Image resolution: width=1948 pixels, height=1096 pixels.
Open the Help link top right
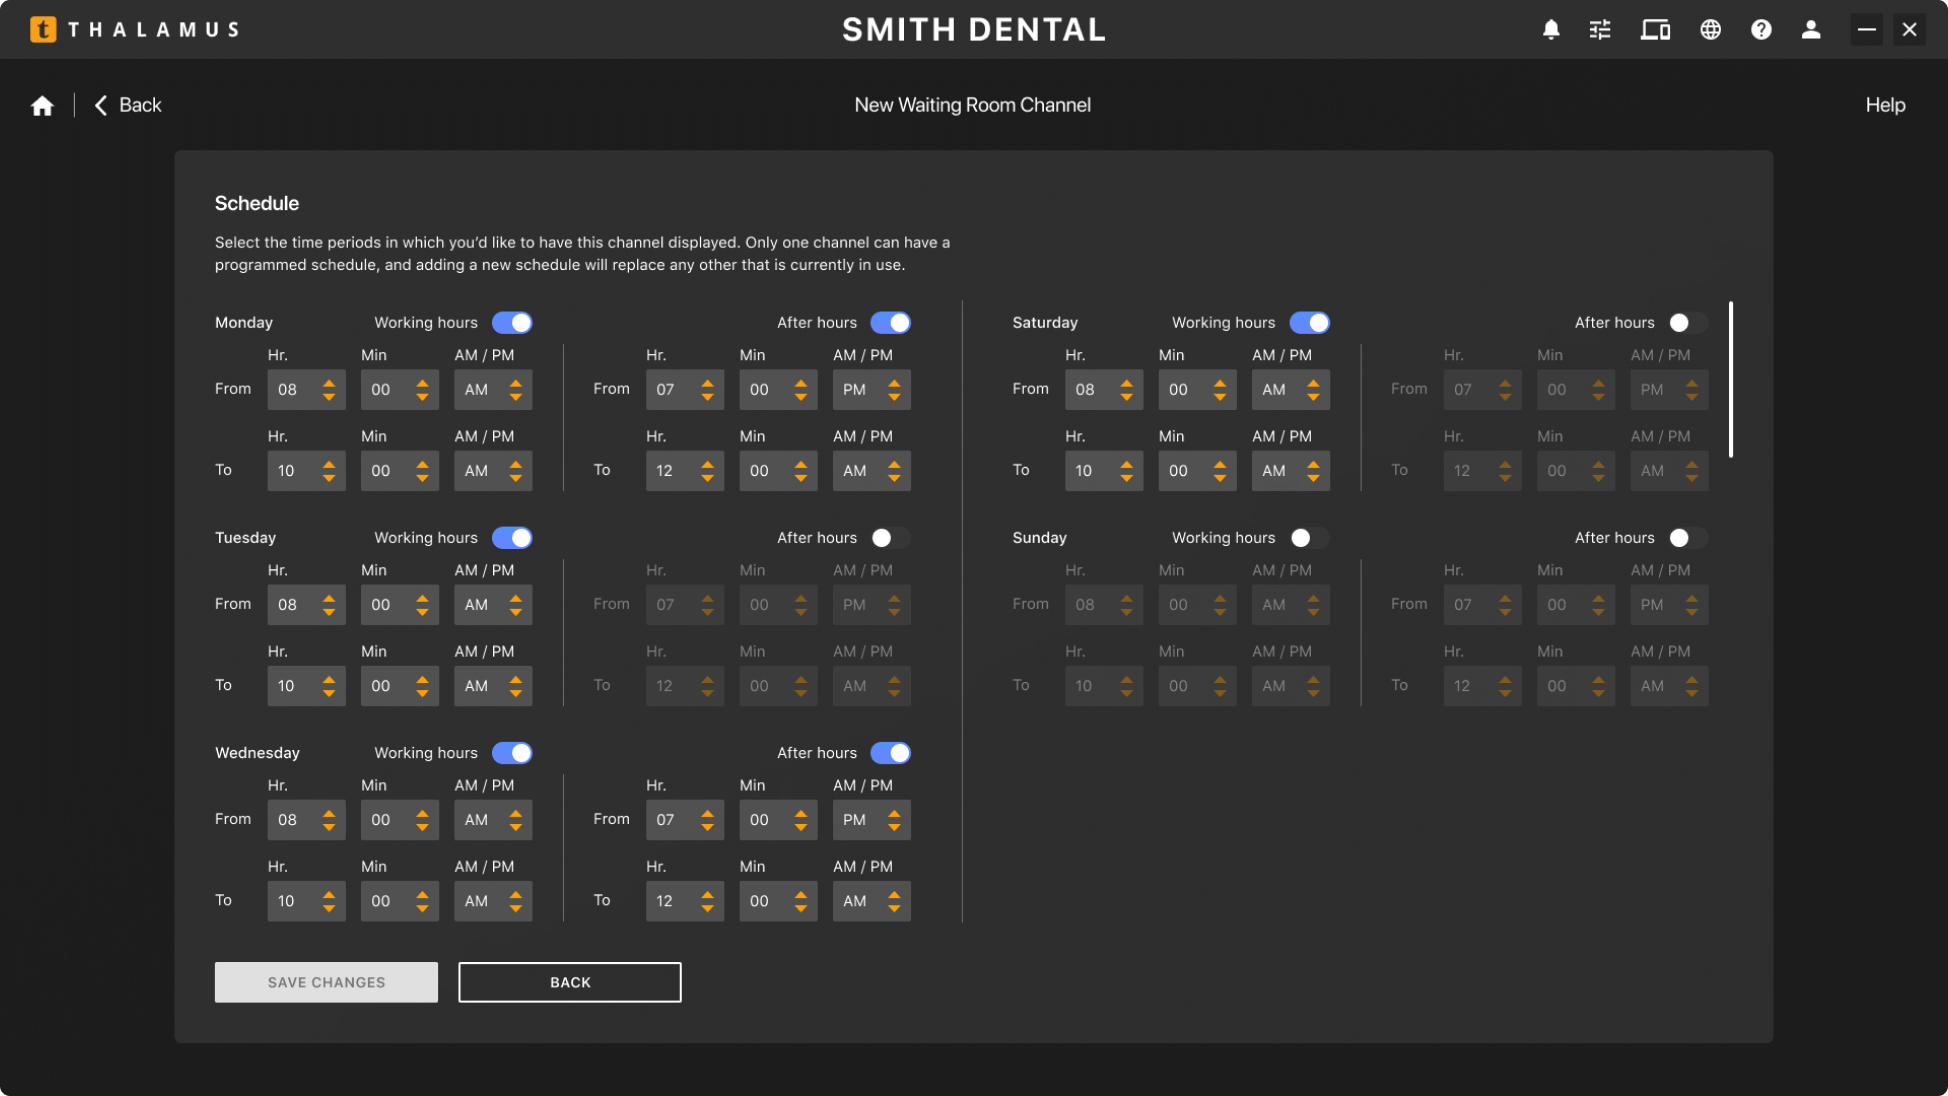coord(1884,104)
